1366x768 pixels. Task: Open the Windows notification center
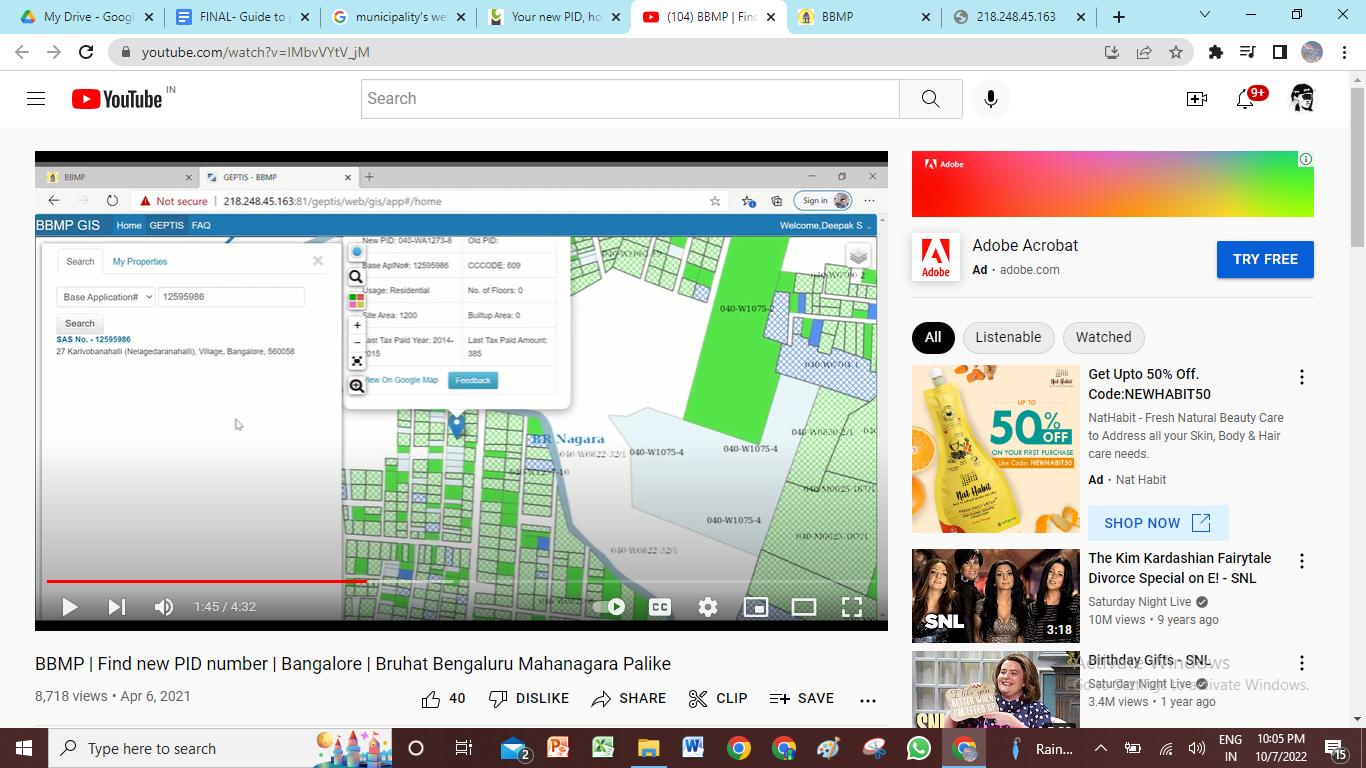click(x=1336, y=748)
